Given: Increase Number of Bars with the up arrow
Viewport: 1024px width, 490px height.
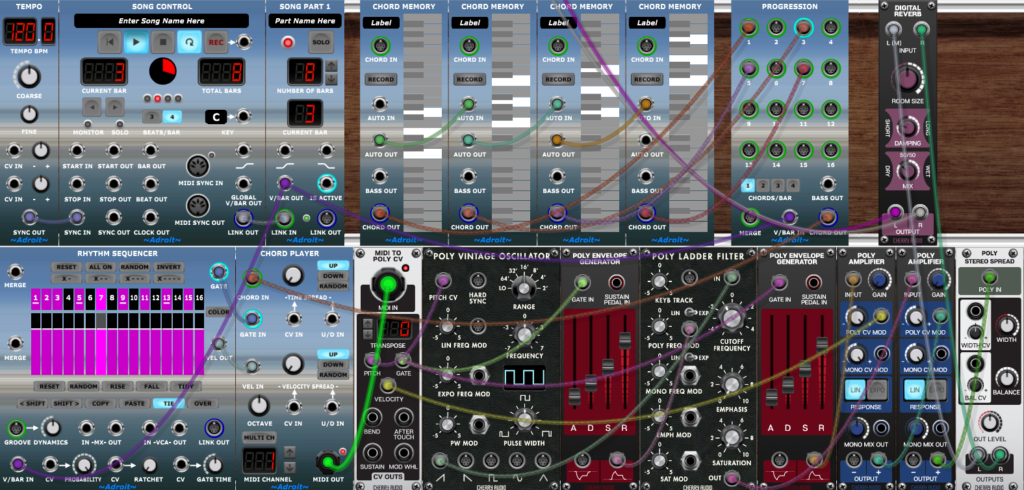Looking at the screenshot, I should coord(332,66).
